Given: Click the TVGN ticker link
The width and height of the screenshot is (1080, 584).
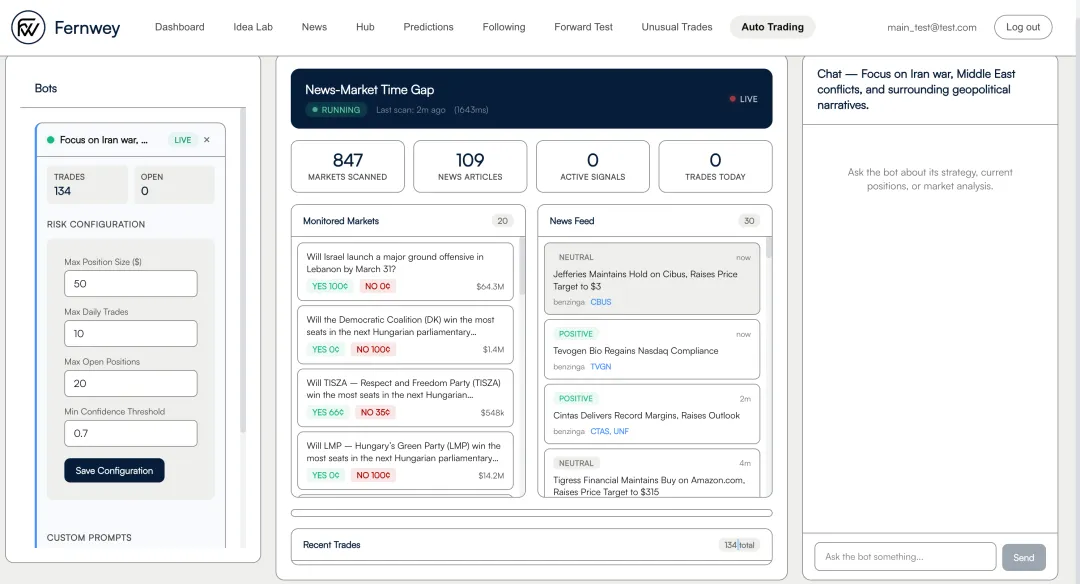Looking at the screenshot, I should pos(601,367).
